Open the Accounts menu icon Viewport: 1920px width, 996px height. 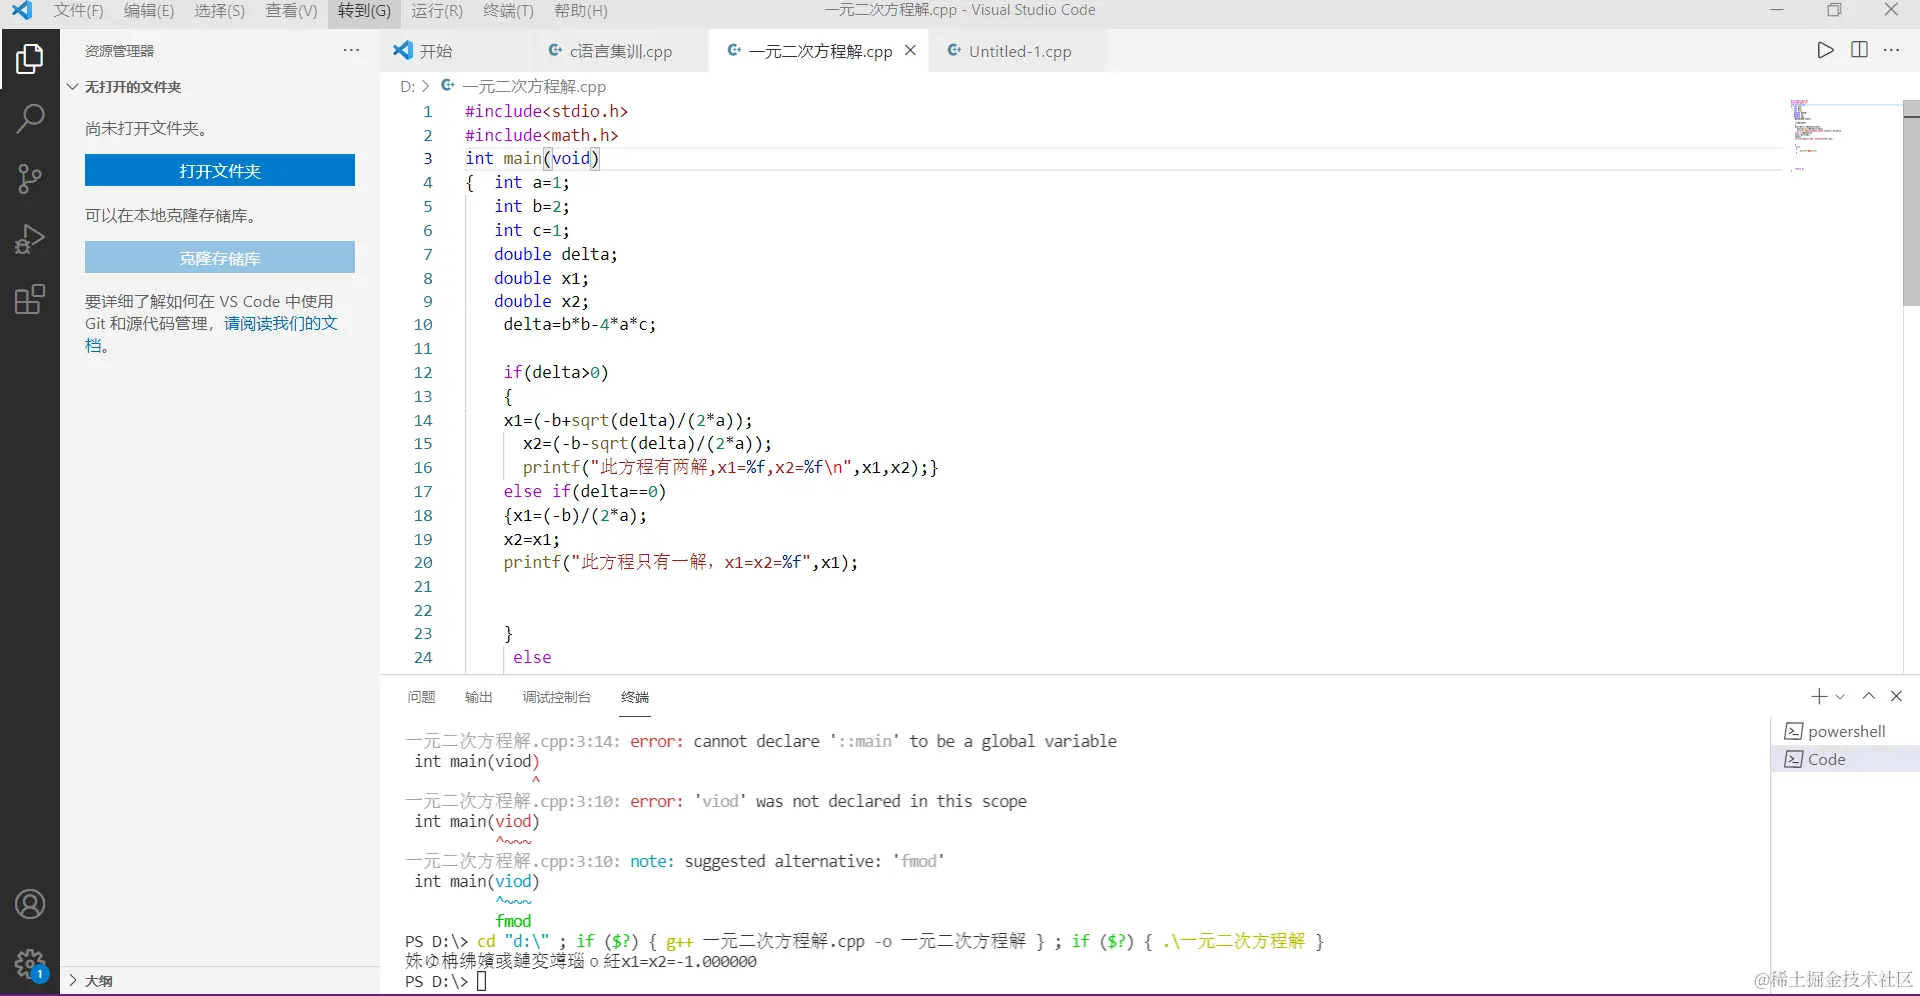pyautogui.click(x=30, y=904)
